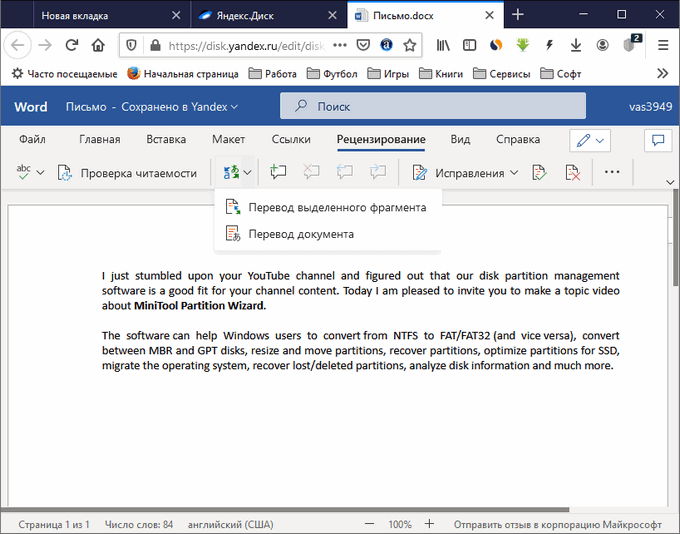680x534 pixels.
Task: Go to browser home page
Action: (x=98, y=45)
